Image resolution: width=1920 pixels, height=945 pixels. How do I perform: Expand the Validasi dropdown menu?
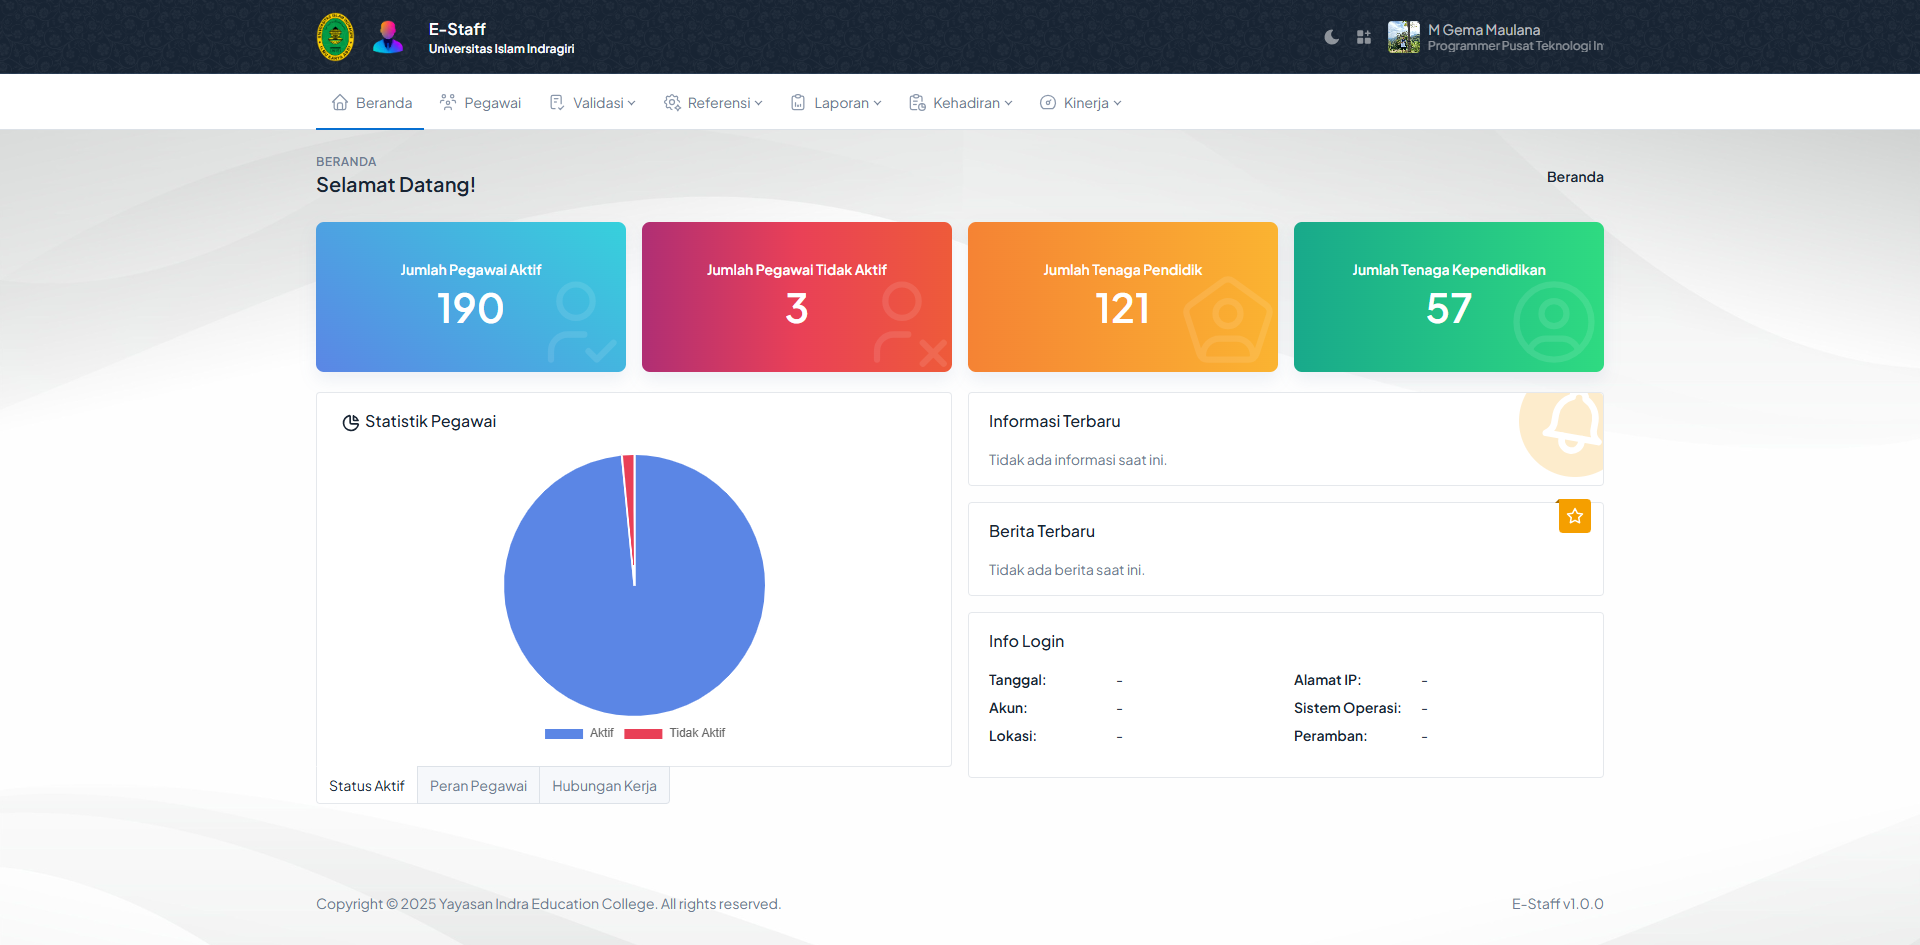592,103
